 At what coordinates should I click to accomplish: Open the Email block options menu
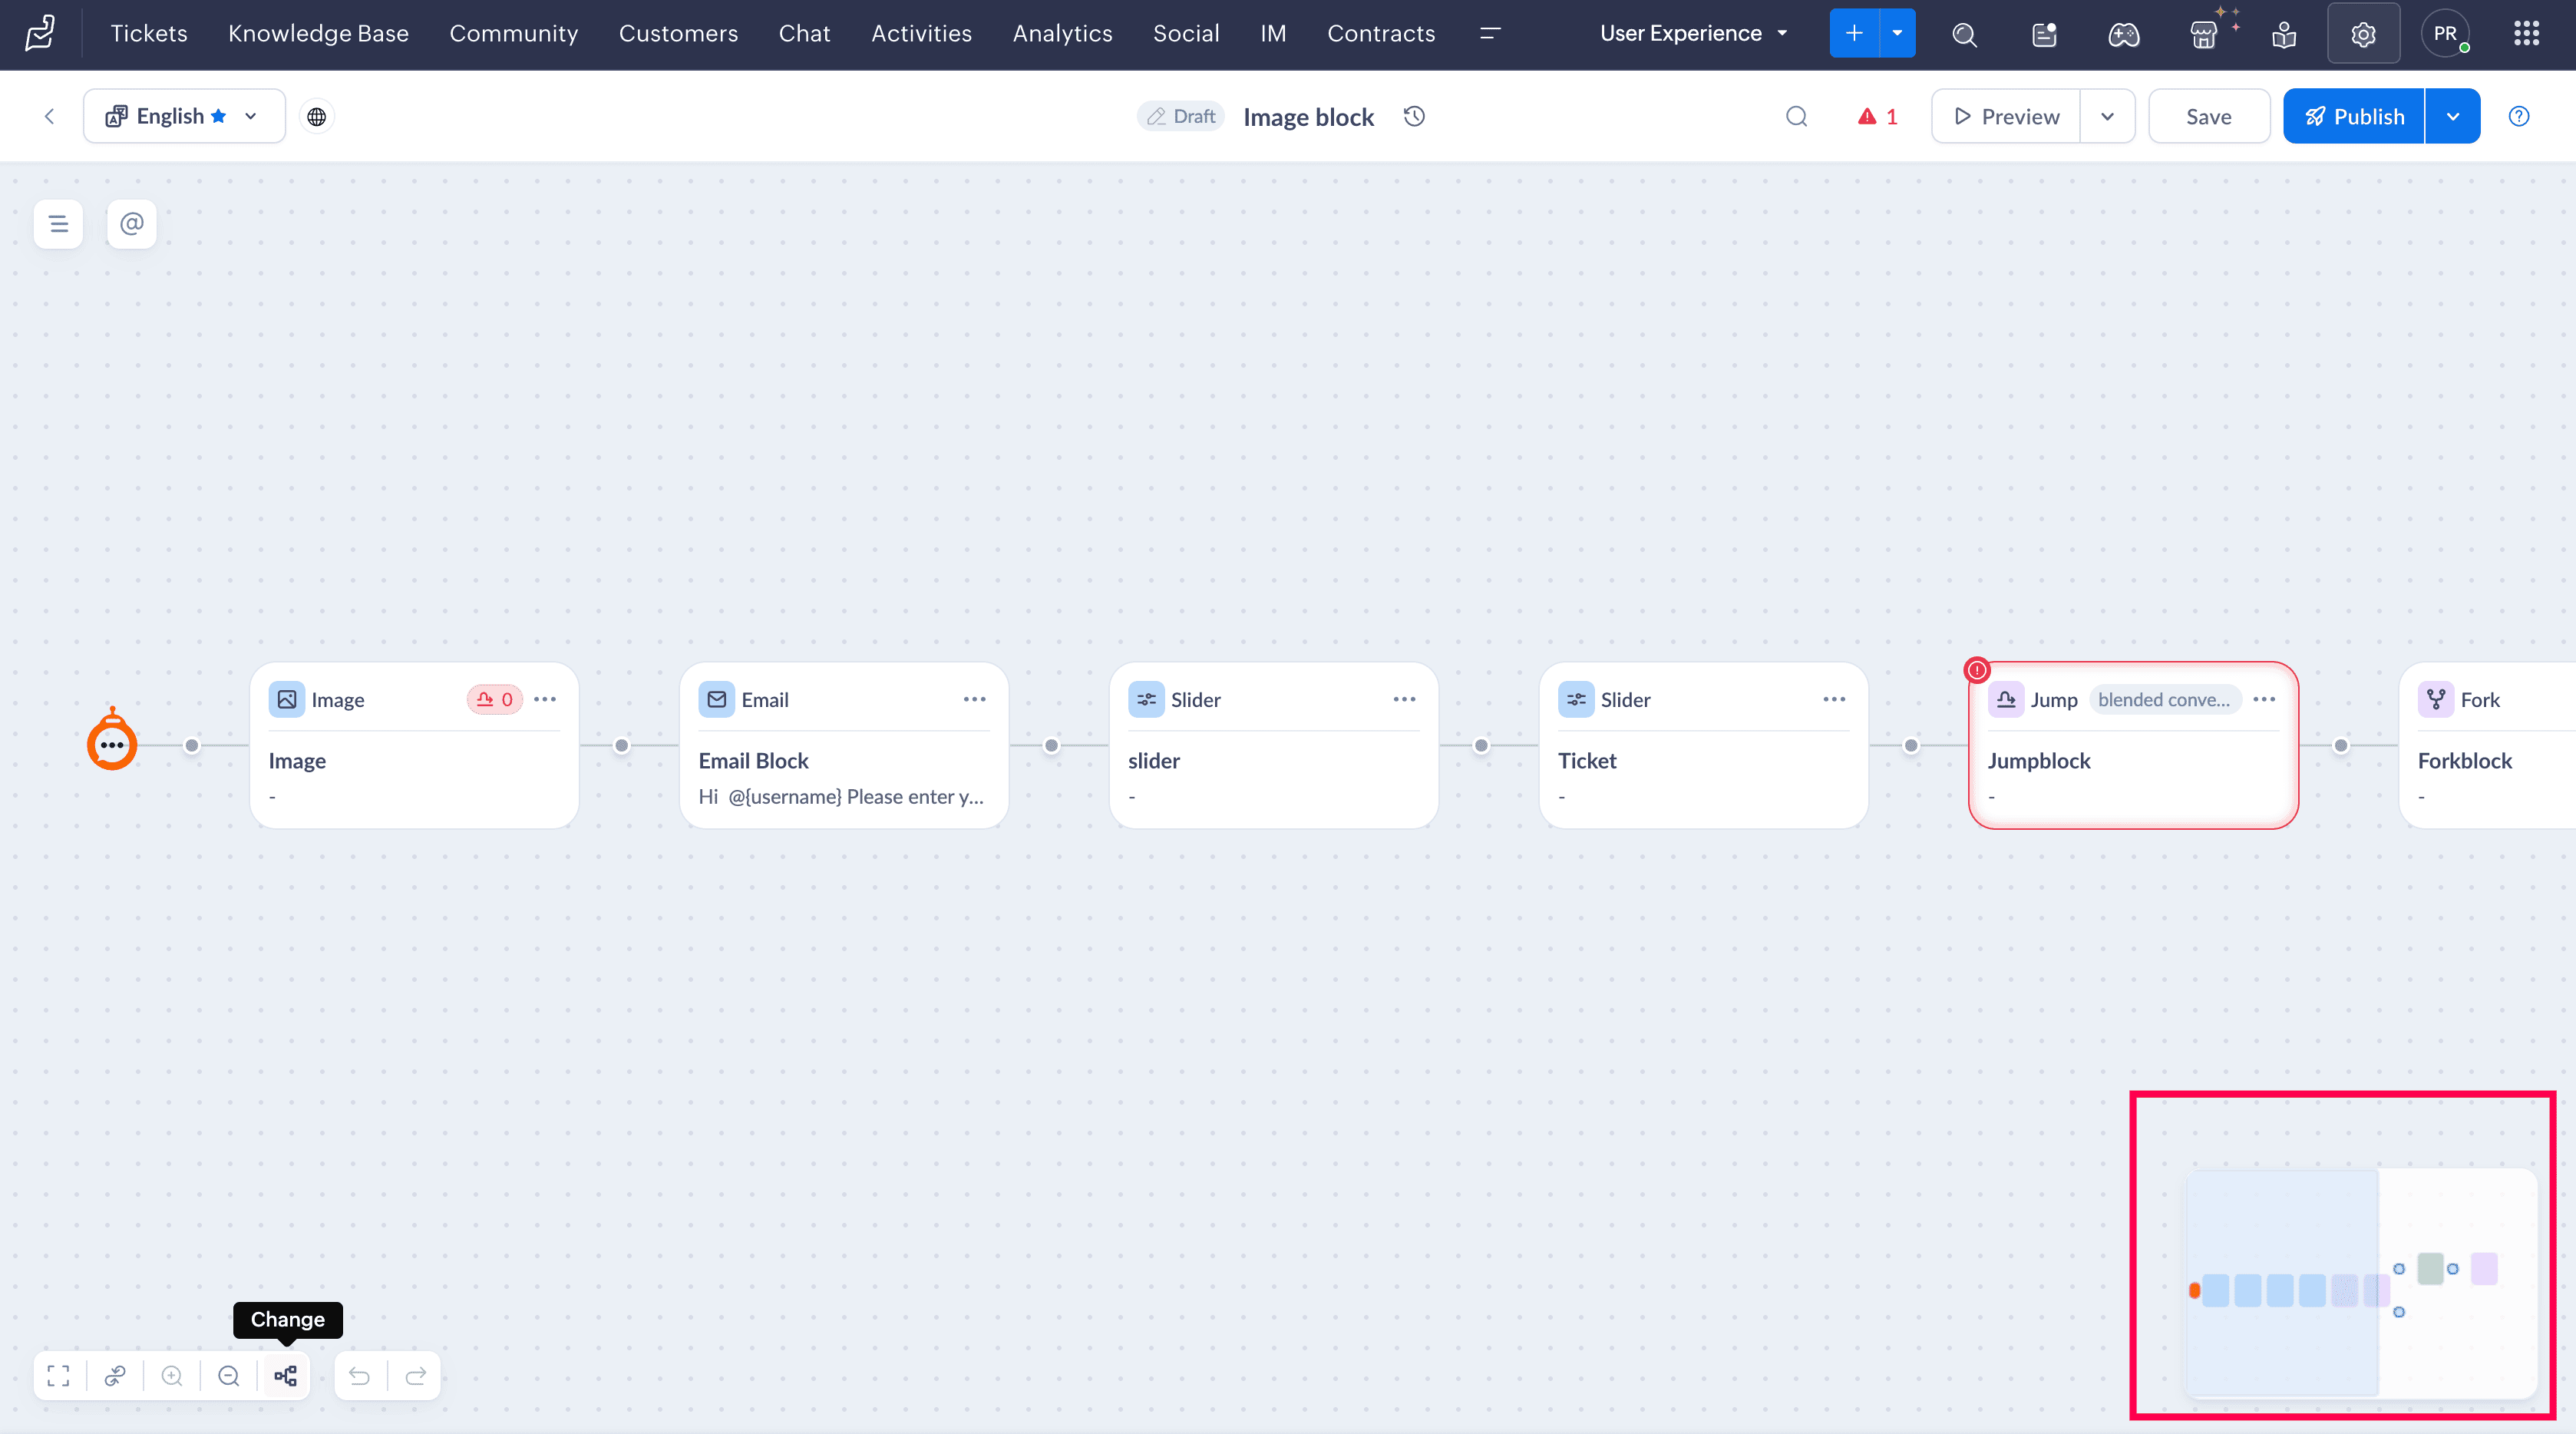pos(974,699)
